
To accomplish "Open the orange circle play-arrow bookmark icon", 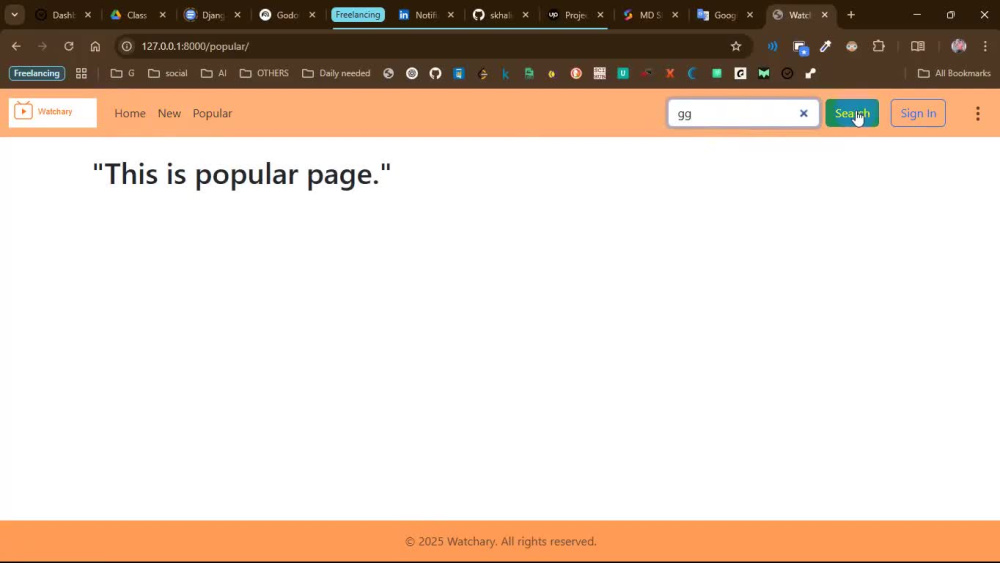I will pos(576,73).
